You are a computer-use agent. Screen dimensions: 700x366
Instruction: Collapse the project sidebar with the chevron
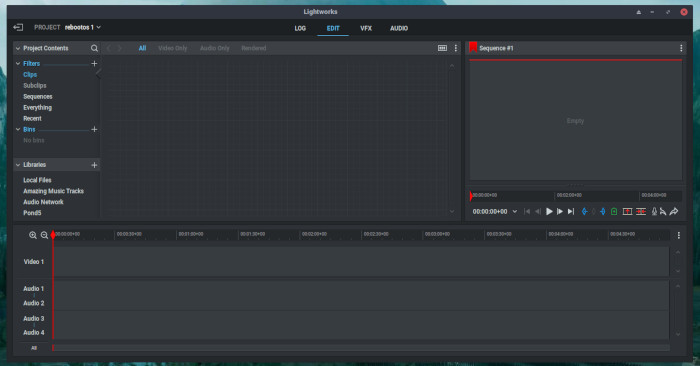[x=98, y=75]
